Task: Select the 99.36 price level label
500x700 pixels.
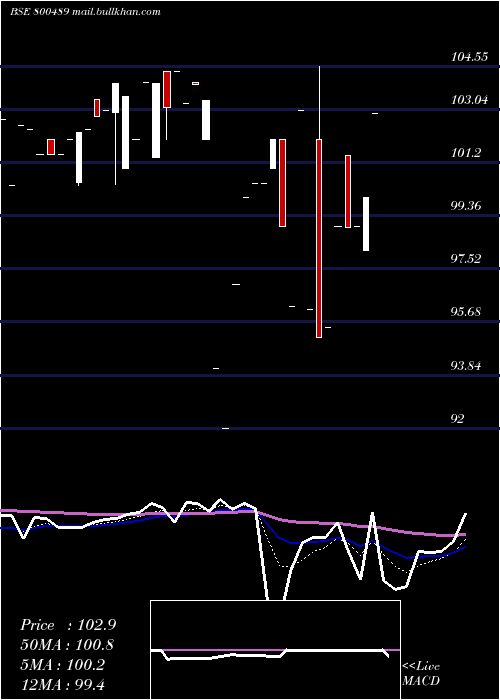Action: pos(466,206)
